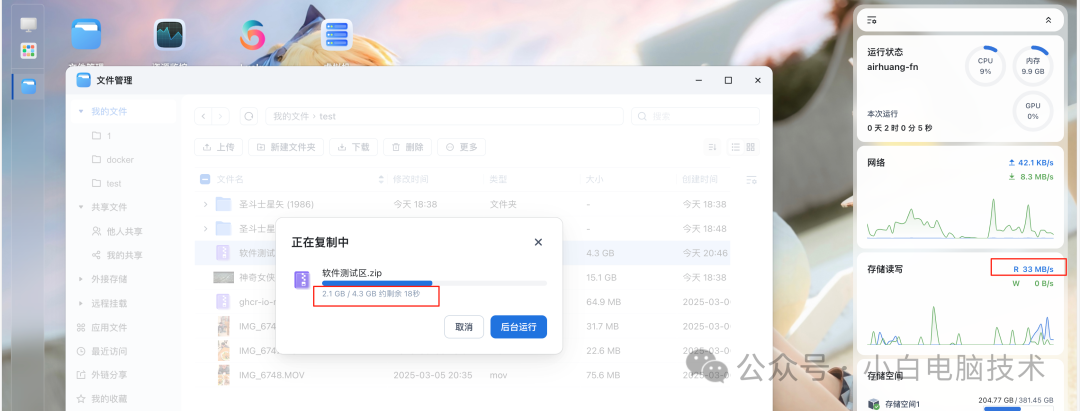Close the 正在复制中 dialog
The height and width of the screenshot is (411, 1080).
[538, 242]
